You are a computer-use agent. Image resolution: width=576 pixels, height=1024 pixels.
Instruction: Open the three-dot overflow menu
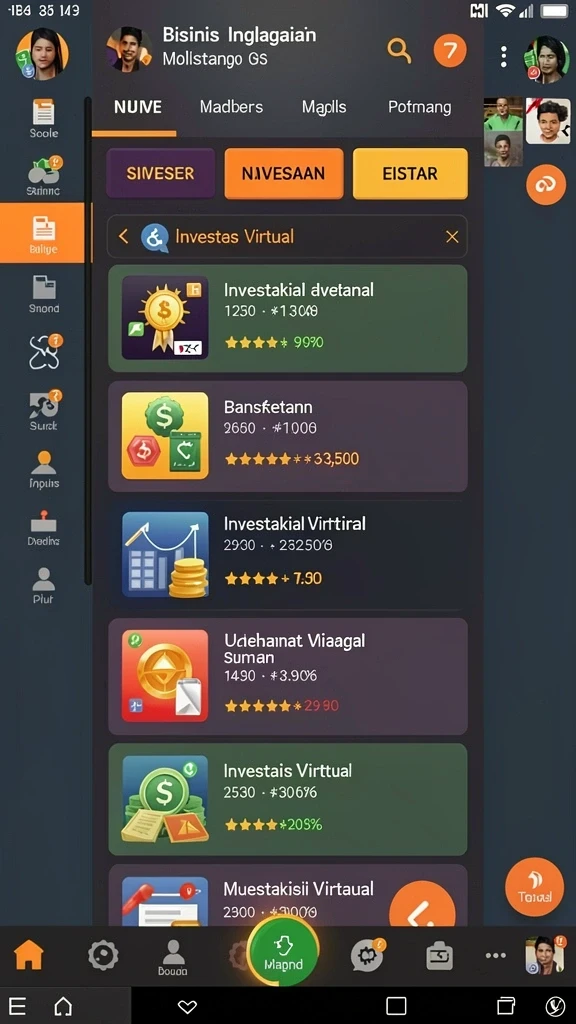pos(504,57)
